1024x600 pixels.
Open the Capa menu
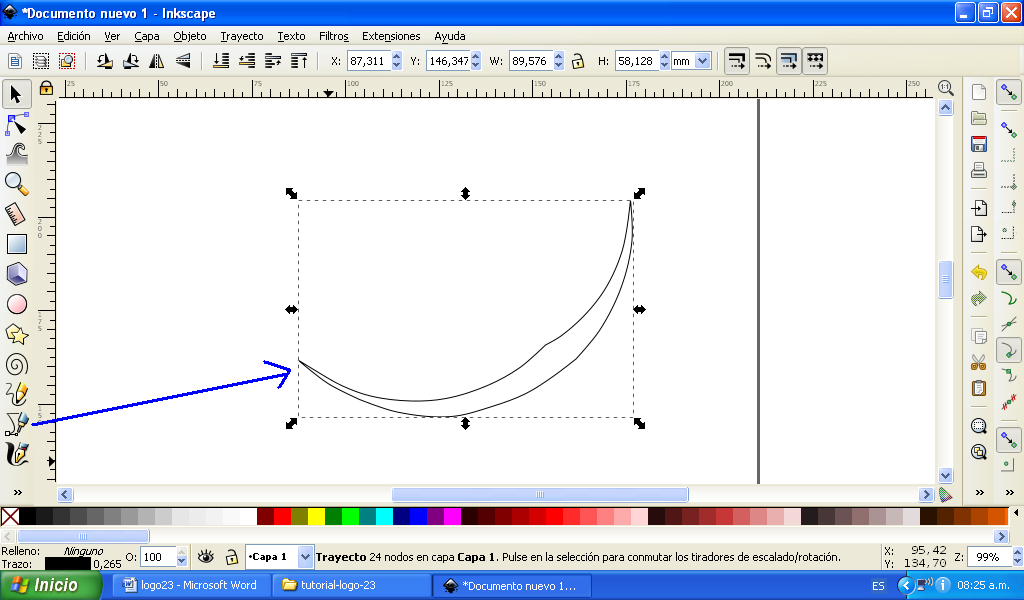[147, 36]
